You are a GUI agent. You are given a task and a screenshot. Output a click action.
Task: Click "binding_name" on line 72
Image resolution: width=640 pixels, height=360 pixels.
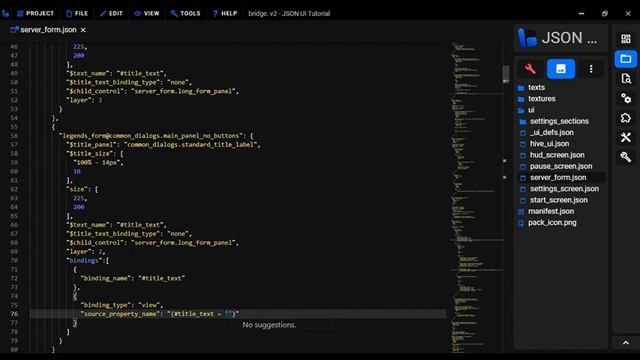tap(106, 278)
